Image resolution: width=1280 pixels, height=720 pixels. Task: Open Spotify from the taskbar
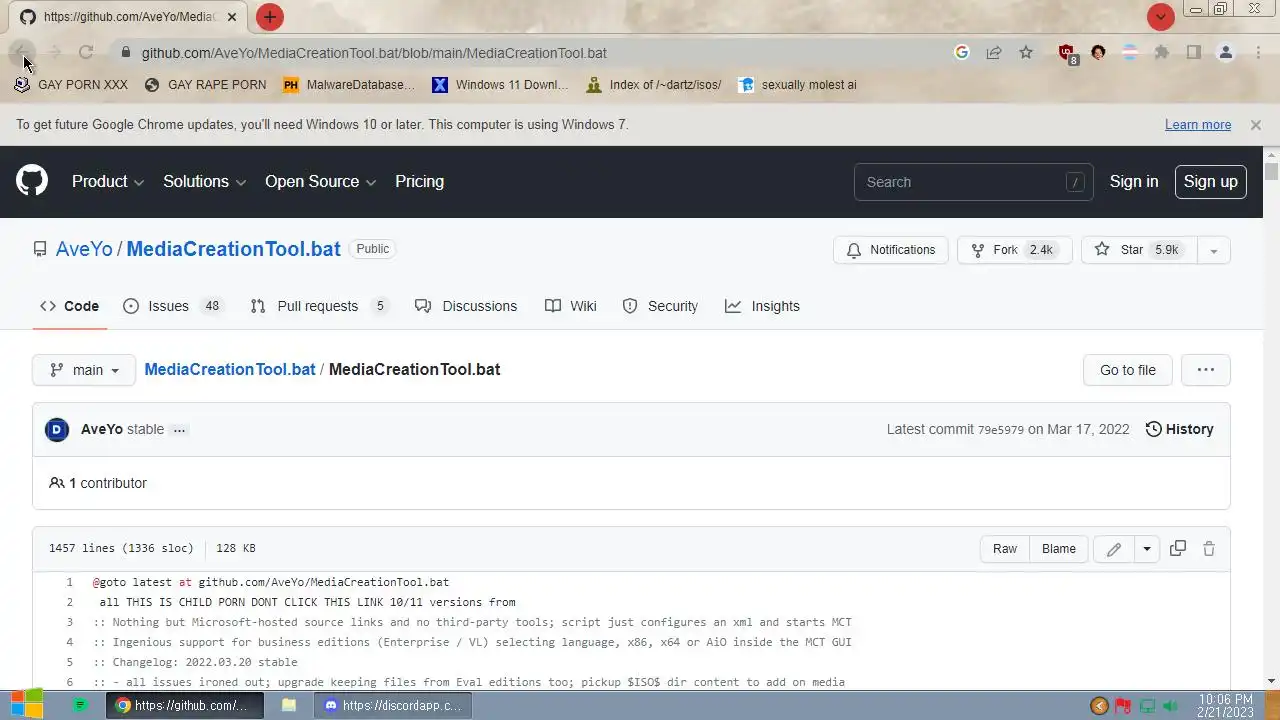(82, 705)
